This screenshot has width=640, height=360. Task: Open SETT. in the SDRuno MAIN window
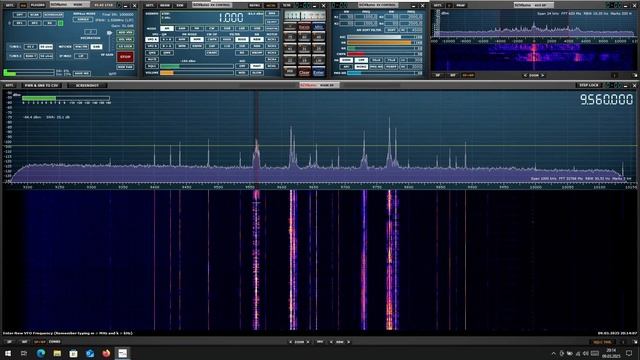coord(9,5)
